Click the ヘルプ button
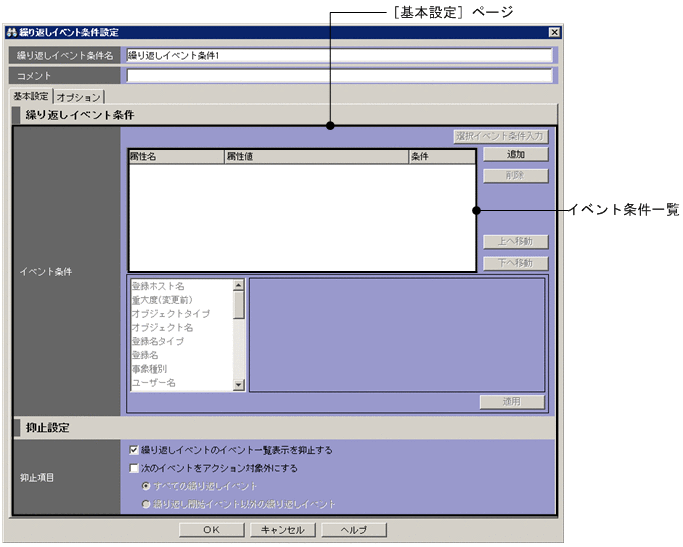683x547 pixels. pyautogui.click(x=354, y=530)
